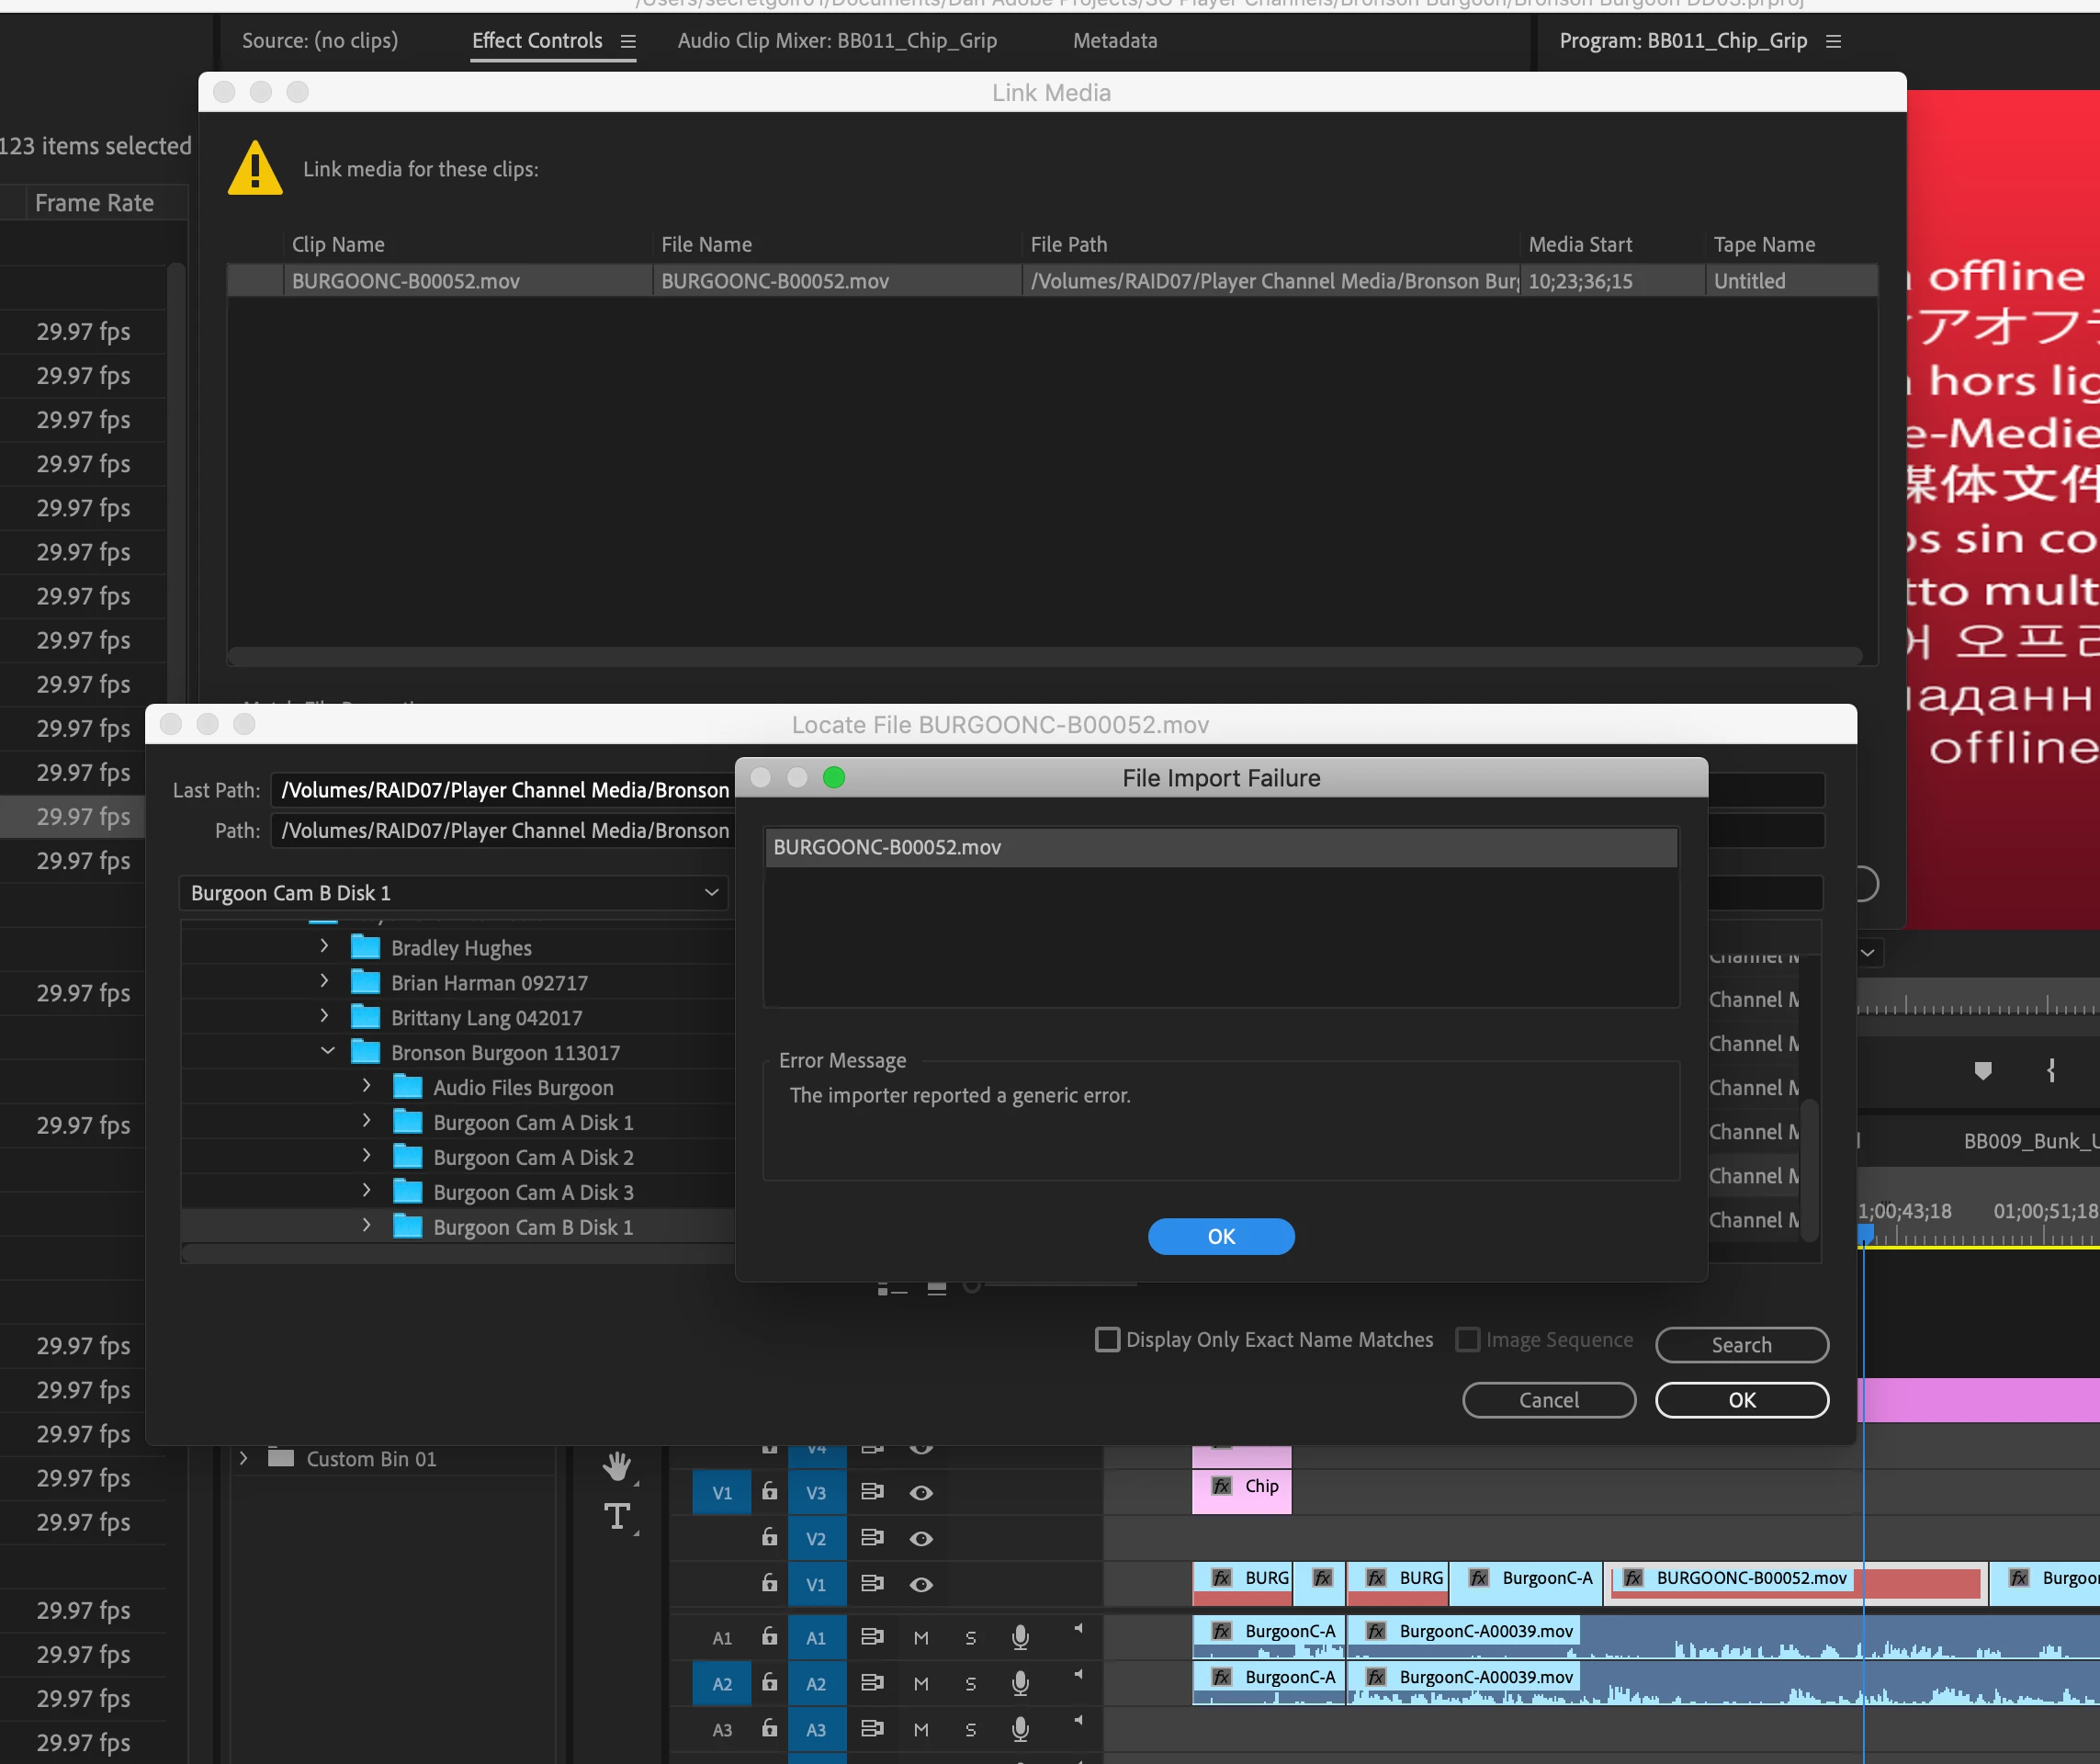
Task: Select the Hand tool
Action: (617, 1466)
